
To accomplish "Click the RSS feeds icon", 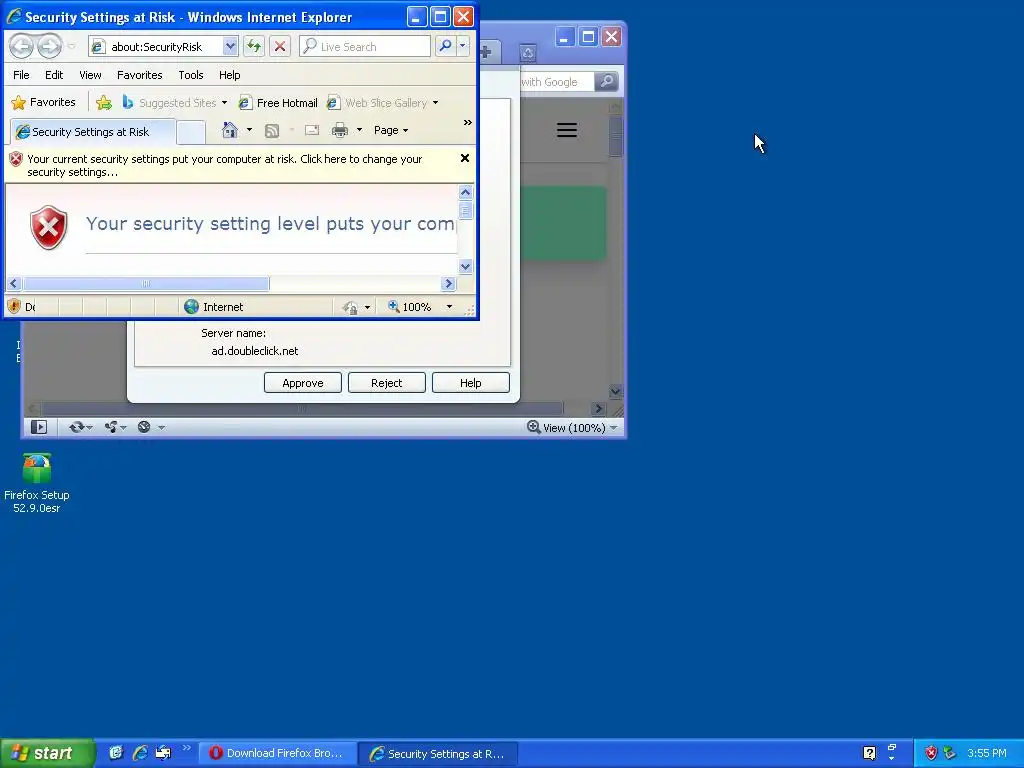I will tap(272, 131).
